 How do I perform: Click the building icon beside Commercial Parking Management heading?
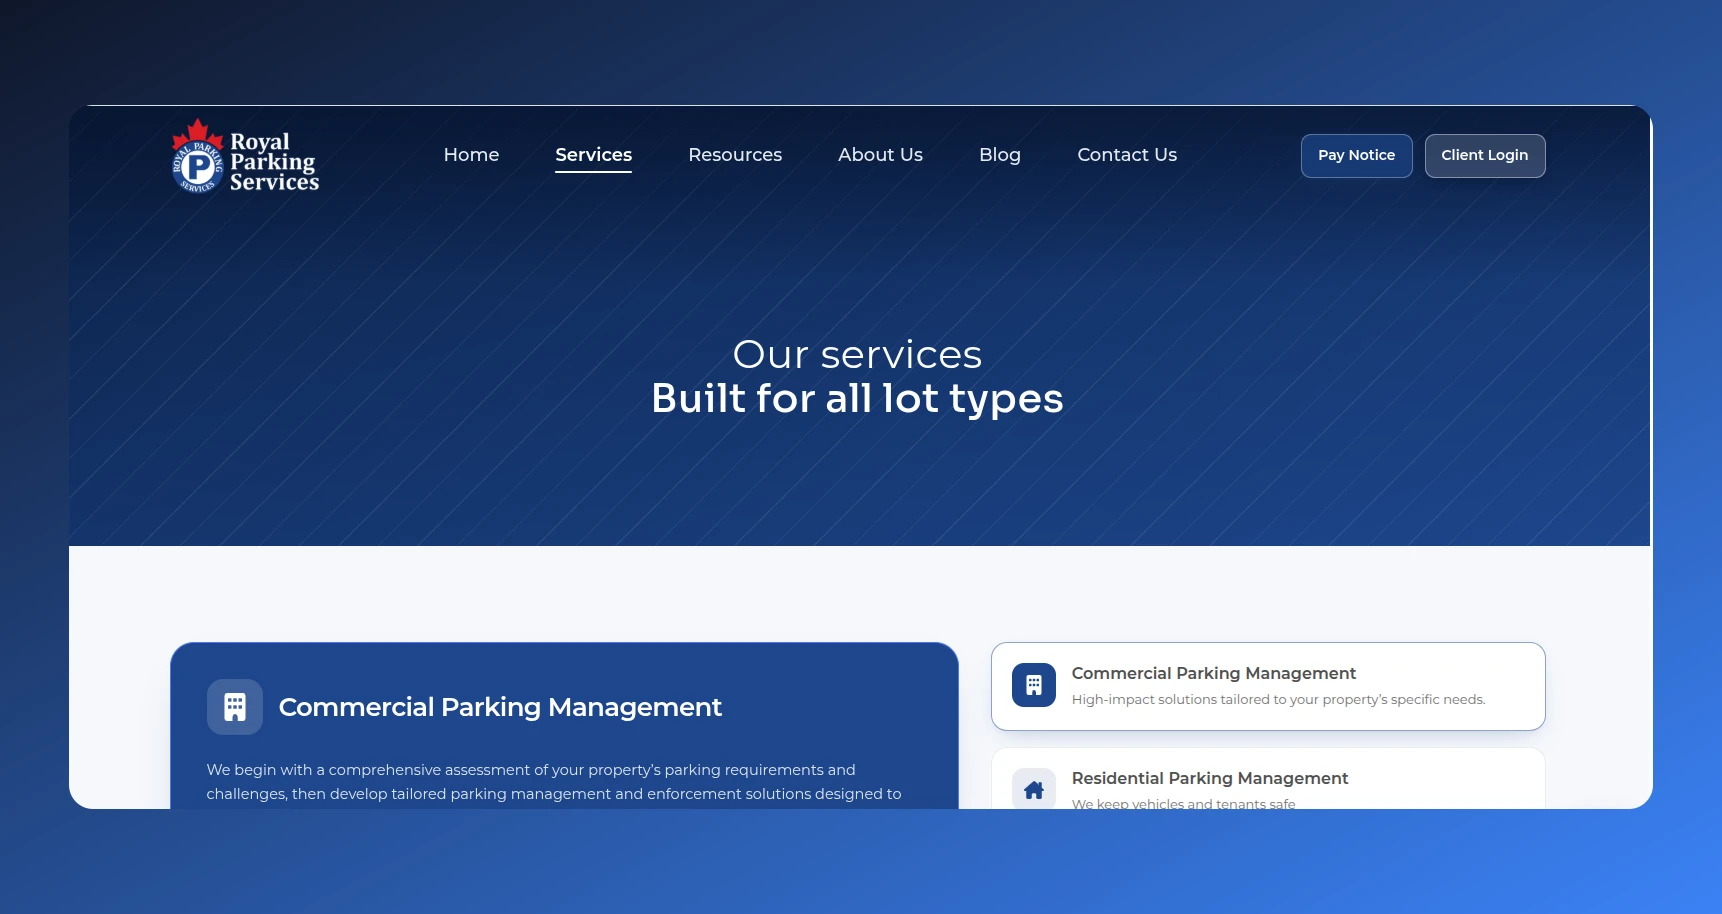point(235,707)
